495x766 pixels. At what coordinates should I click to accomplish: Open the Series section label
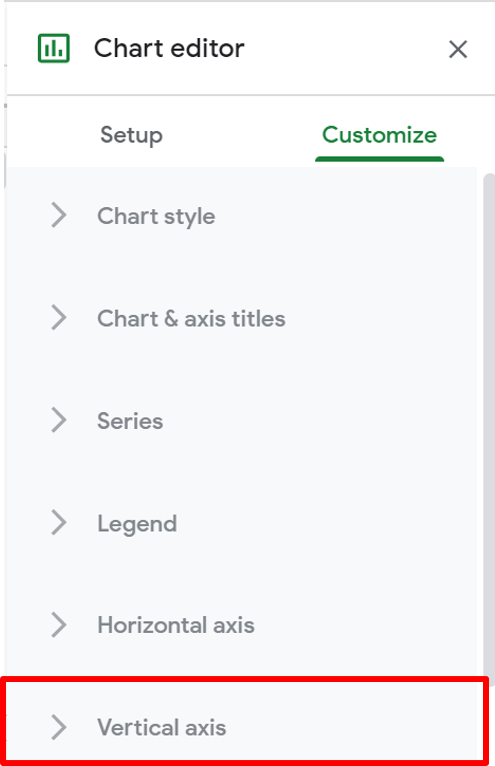tap(130, 421)
